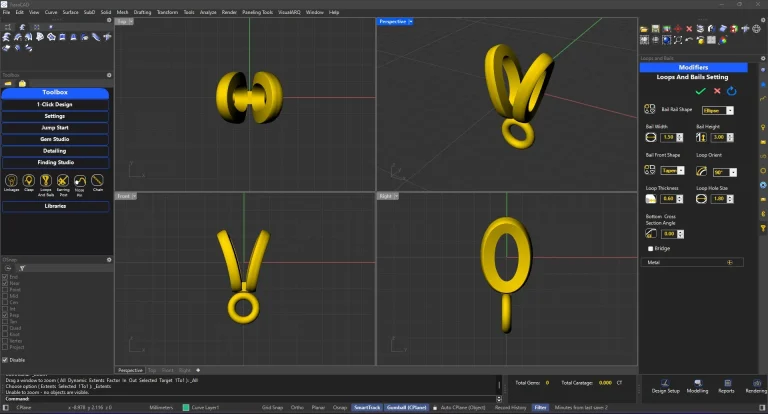This screenshot has height=414, width=768.
Task: Open the SubD menu
Action: click(90, 12)
